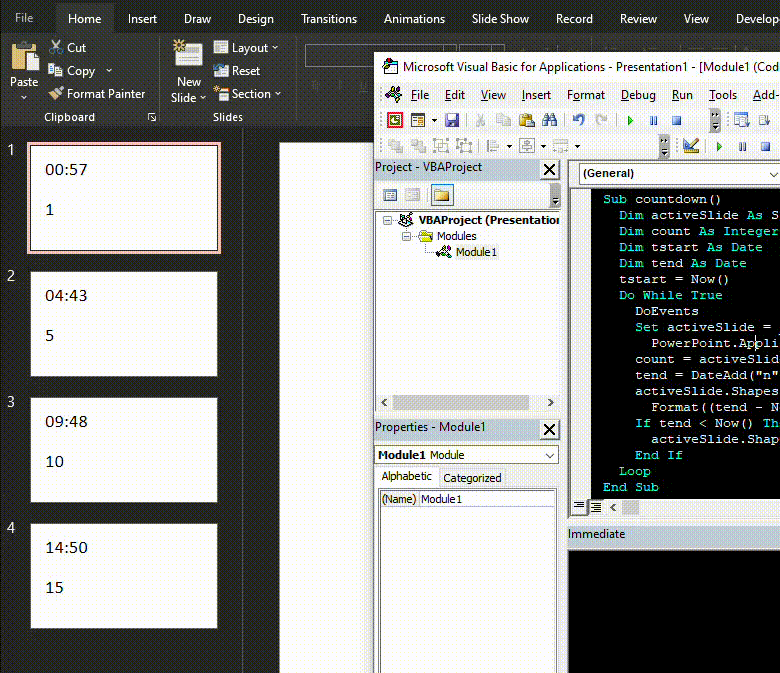
Task: Click Copy in PowerPoint Clipboard group
Action: [x=72, y=71]
